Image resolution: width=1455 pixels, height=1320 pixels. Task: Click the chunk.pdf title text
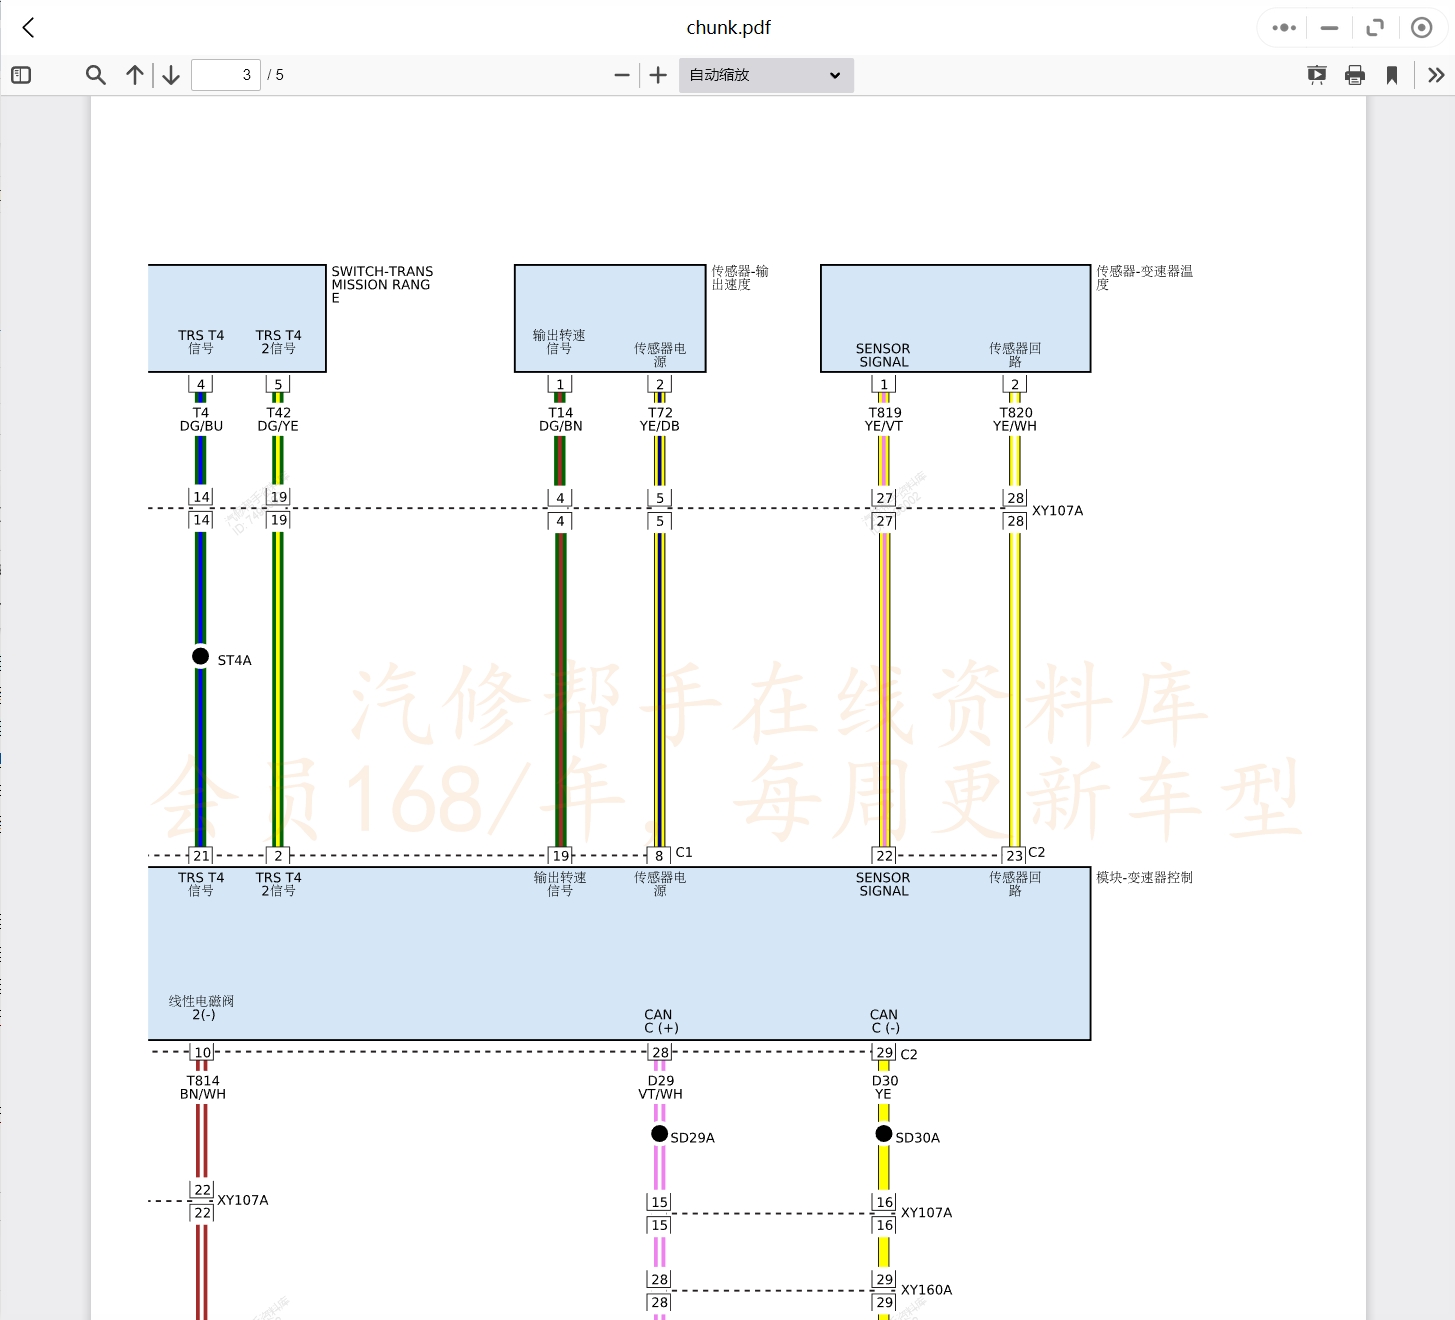pos(728,28)
